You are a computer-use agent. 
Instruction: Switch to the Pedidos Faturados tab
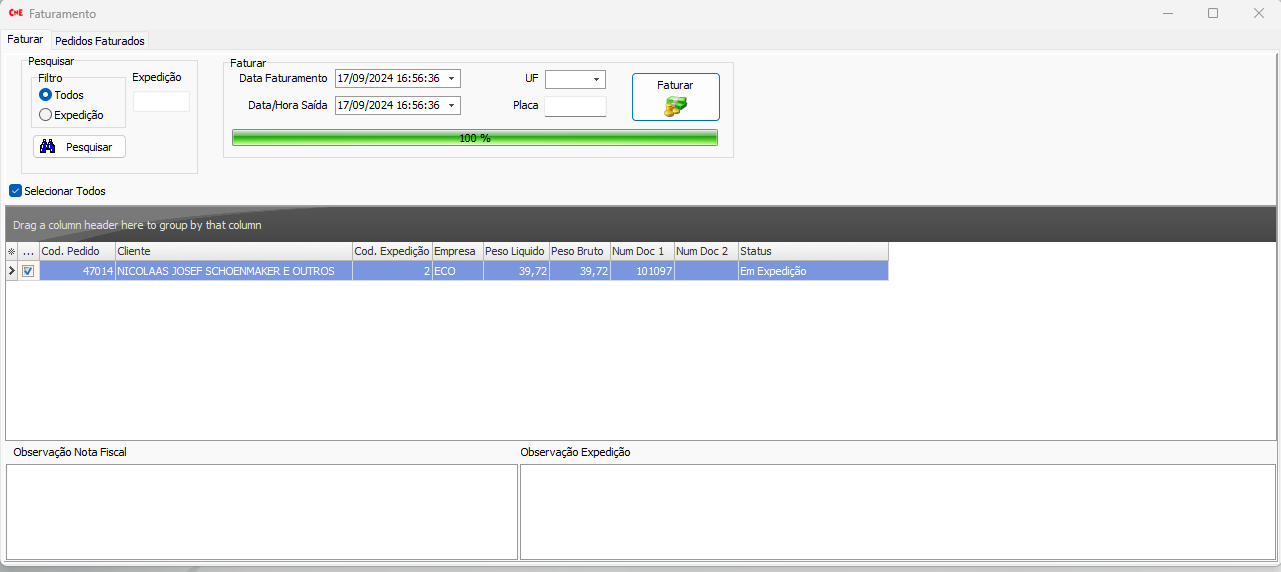click(x=100, y=41)
